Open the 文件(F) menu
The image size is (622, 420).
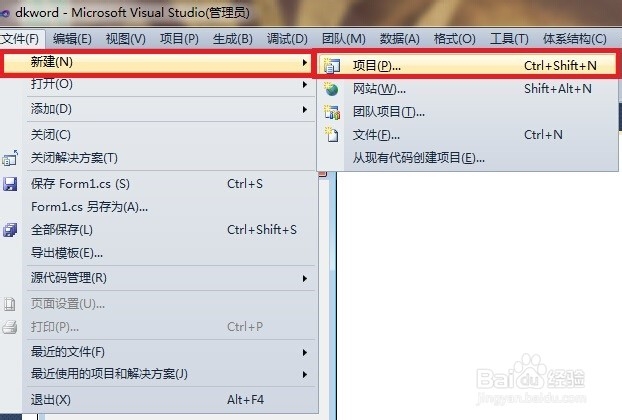[20, 39]
